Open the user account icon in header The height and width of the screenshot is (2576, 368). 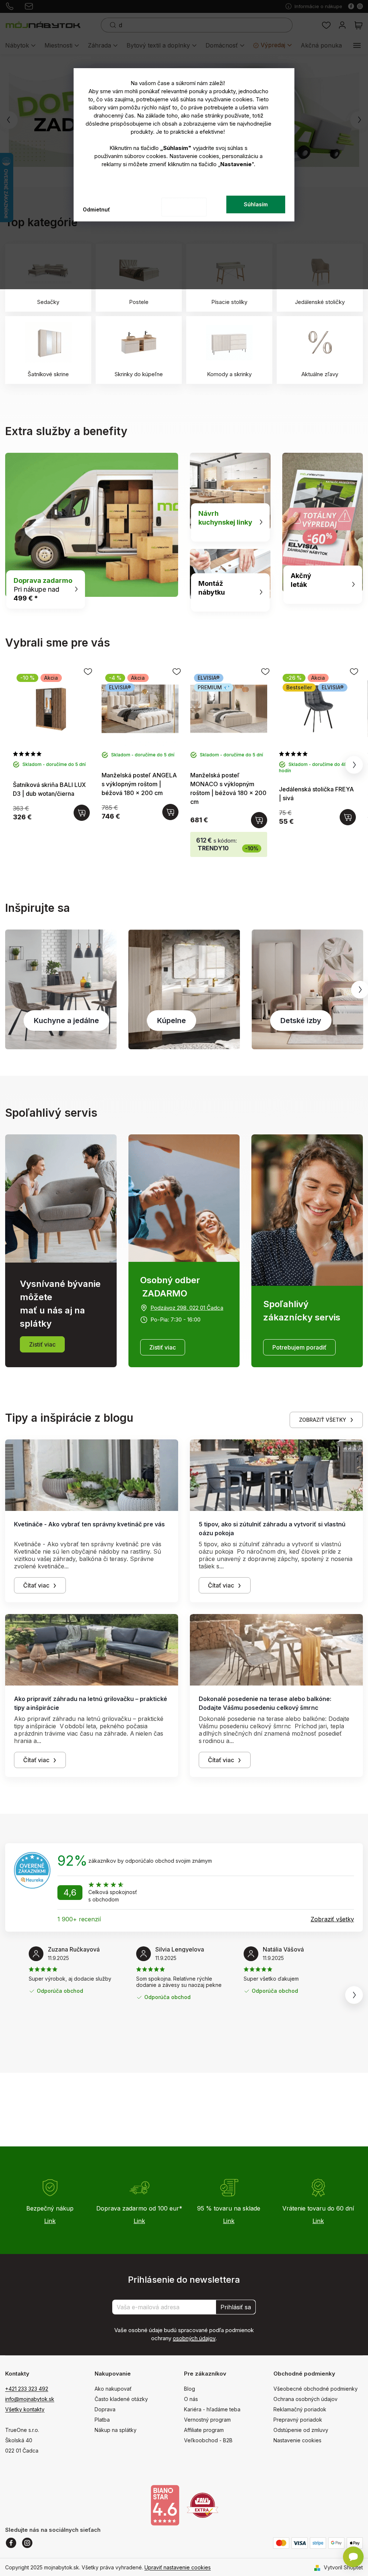342,25
